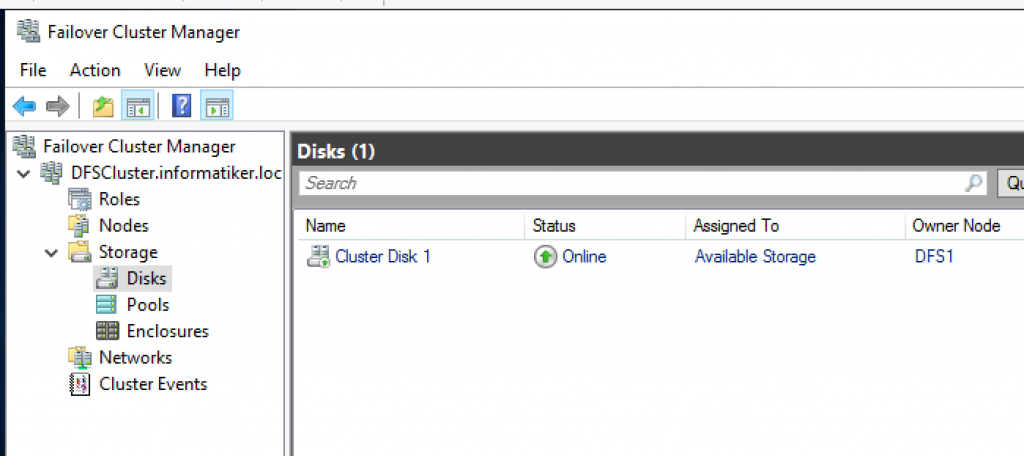The width and height of the screenshot is (1024, 456).
Task: Select Pools under Storage
Action: 148,304
